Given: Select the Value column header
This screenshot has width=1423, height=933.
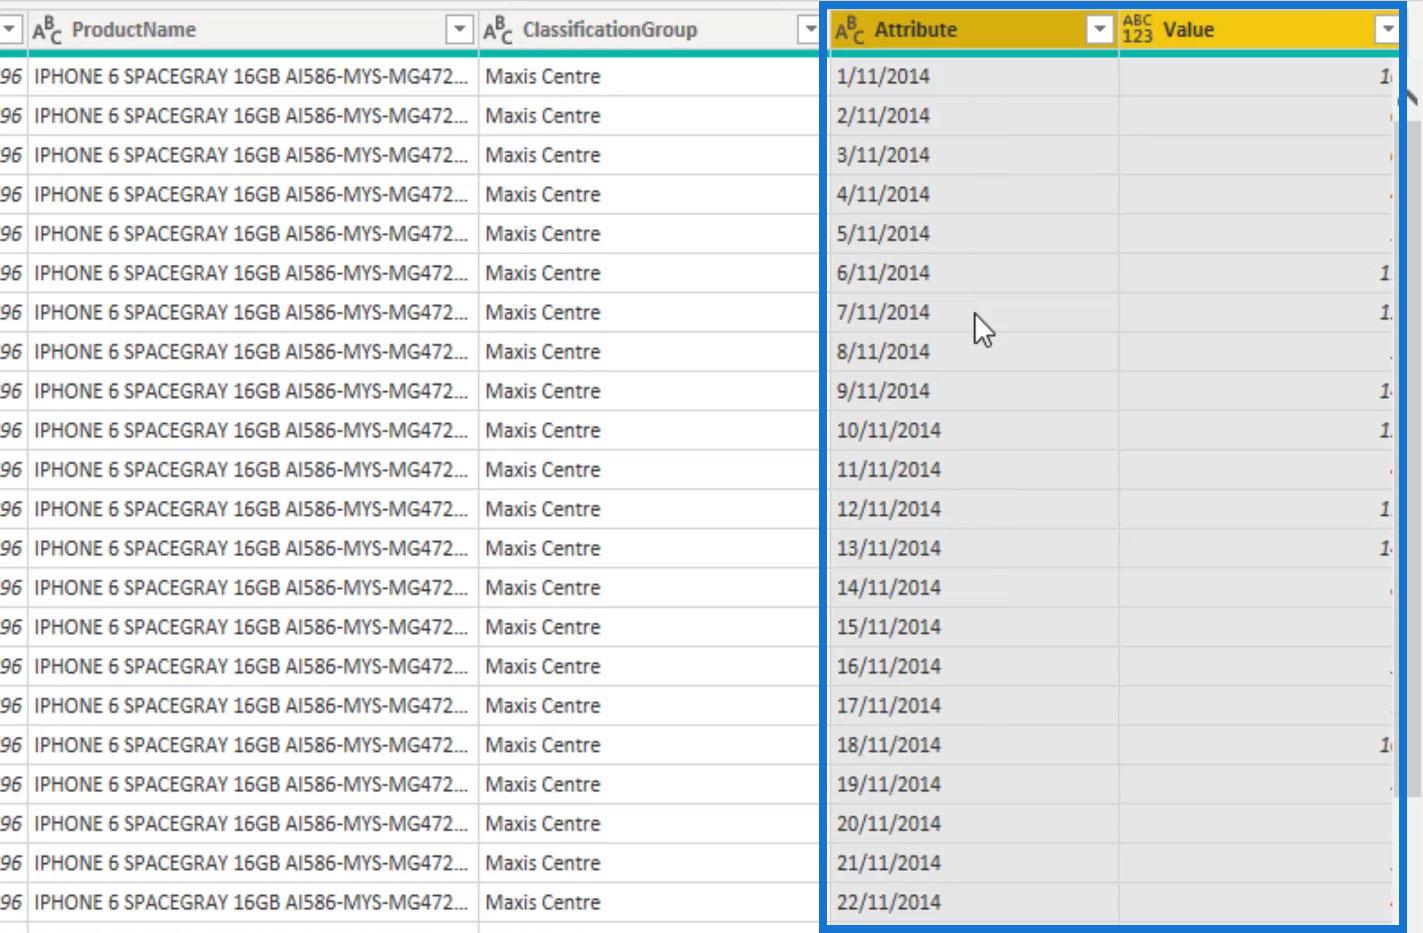Looking at the screenshot, I should point(1260,30).
